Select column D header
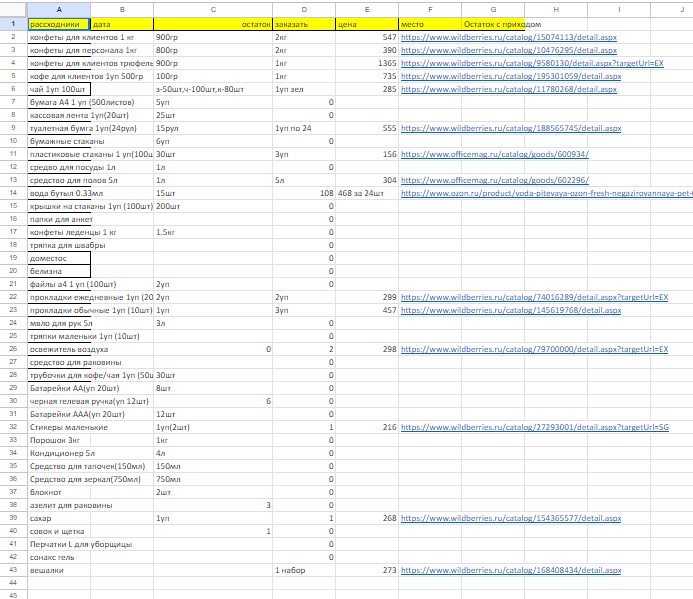The height and width of the screenshot is (599, 693). 303,9
